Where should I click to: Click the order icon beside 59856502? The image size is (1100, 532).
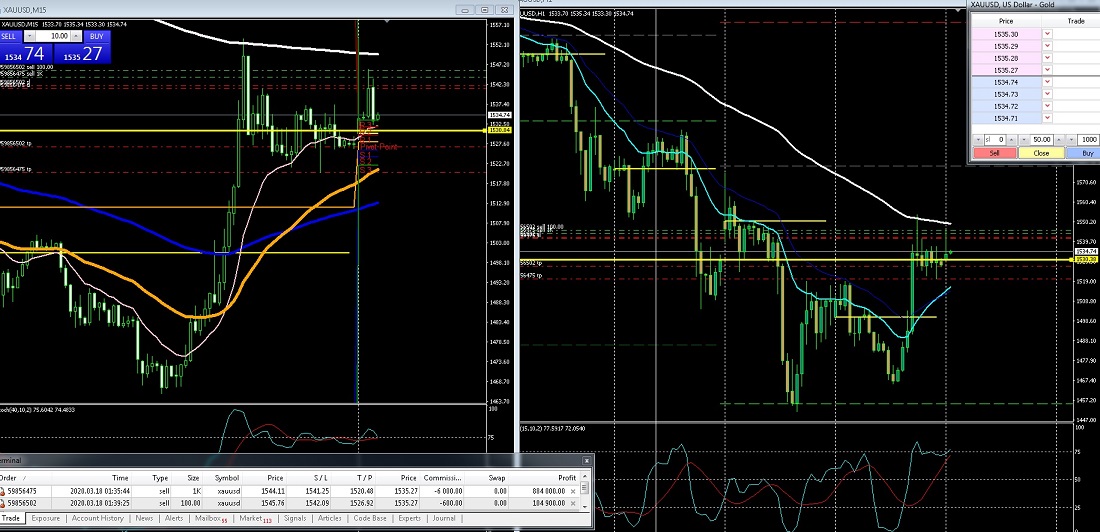point(3,503)
